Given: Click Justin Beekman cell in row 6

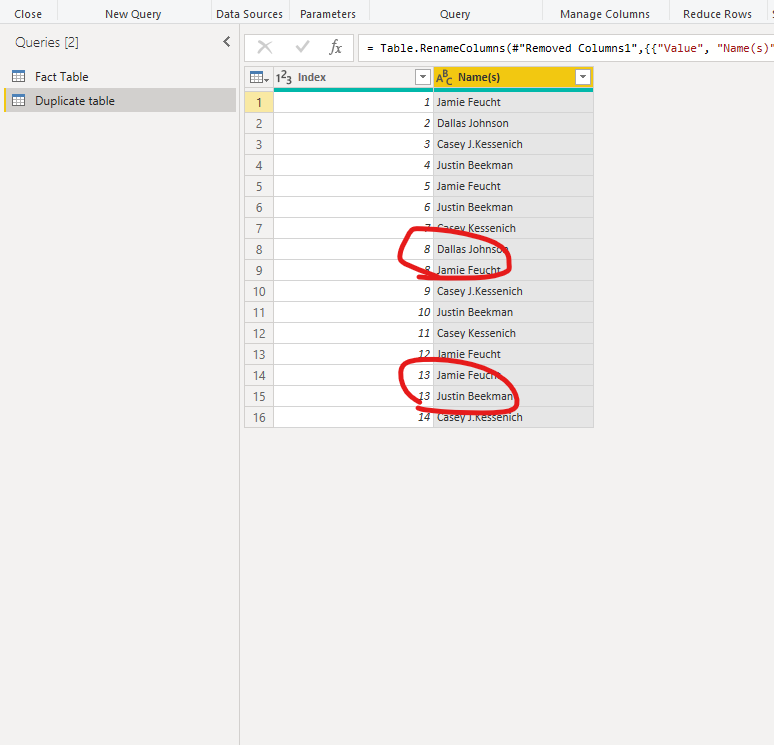Looking at the screenshot, I should [513, 207].
